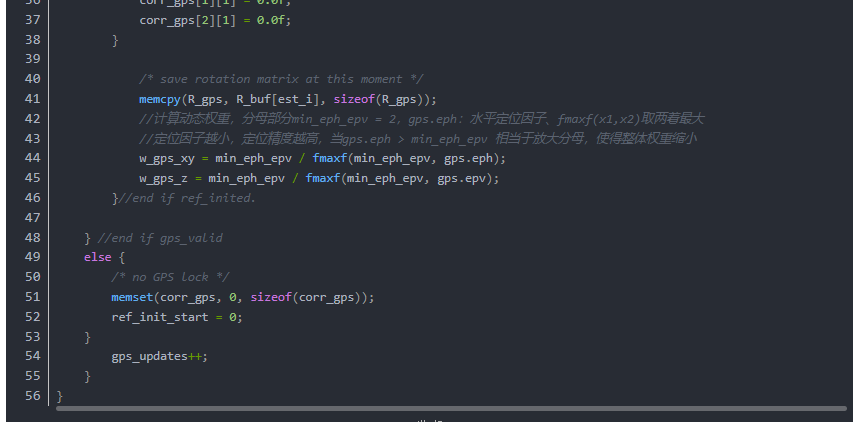This screenshot has width=853, height=422.
Task: Click the memcpy function call
Action: [159, 99]
